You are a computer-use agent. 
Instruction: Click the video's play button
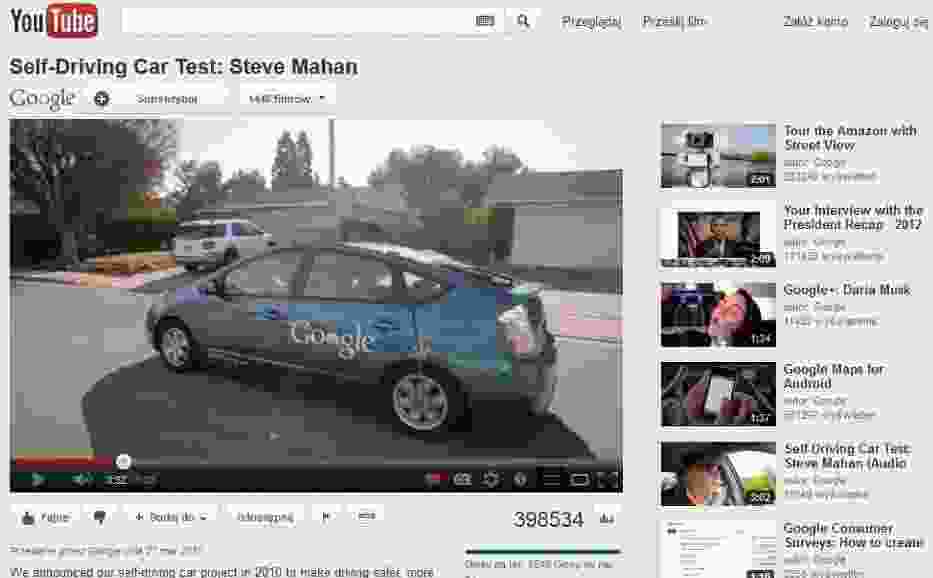37,479
